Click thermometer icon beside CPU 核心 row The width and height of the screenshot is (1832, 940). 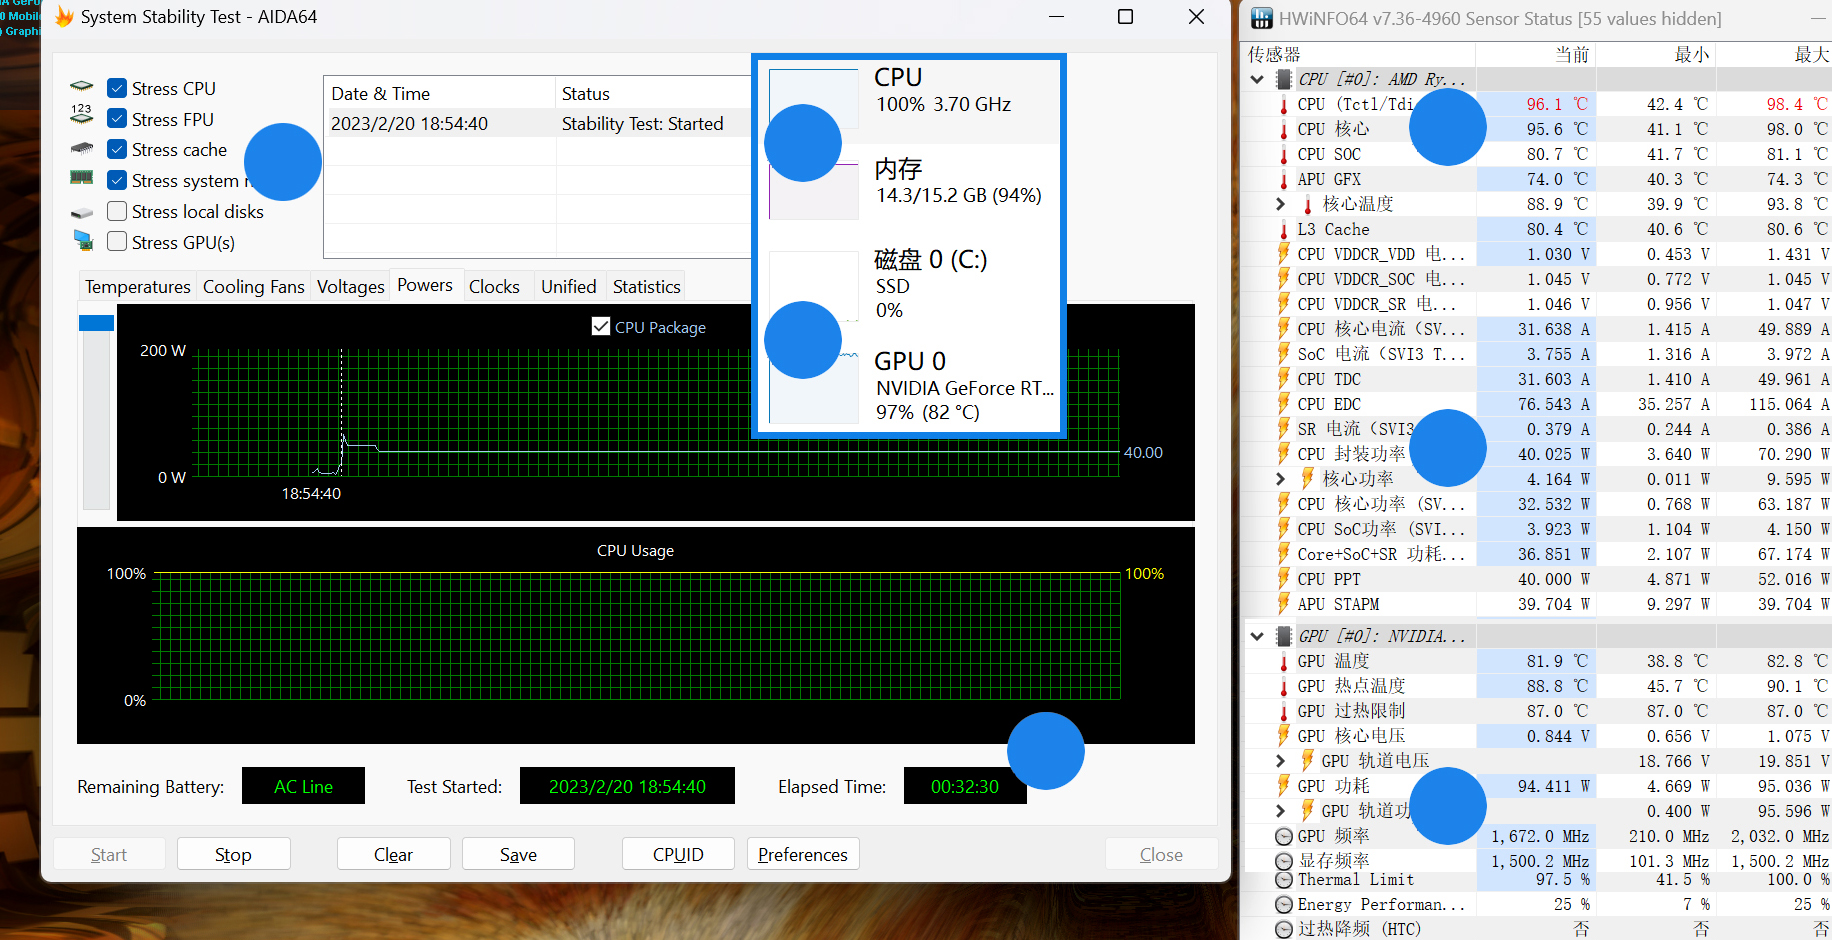tap(1284, 129)
